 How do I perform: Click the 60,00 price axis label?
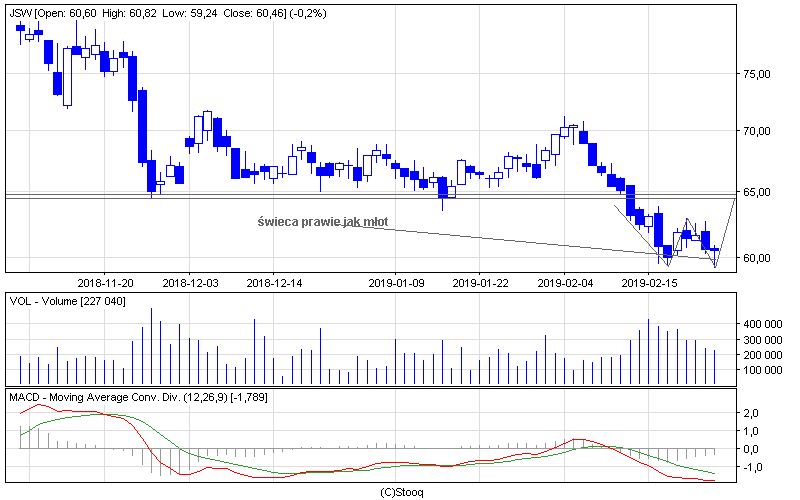click(x=757, y=258)
